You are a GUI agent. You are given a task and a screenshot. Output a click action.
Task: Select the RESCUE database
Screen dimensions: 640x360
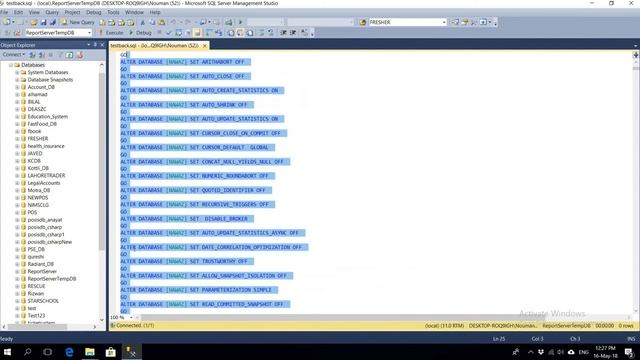click(x=36, y=286)
